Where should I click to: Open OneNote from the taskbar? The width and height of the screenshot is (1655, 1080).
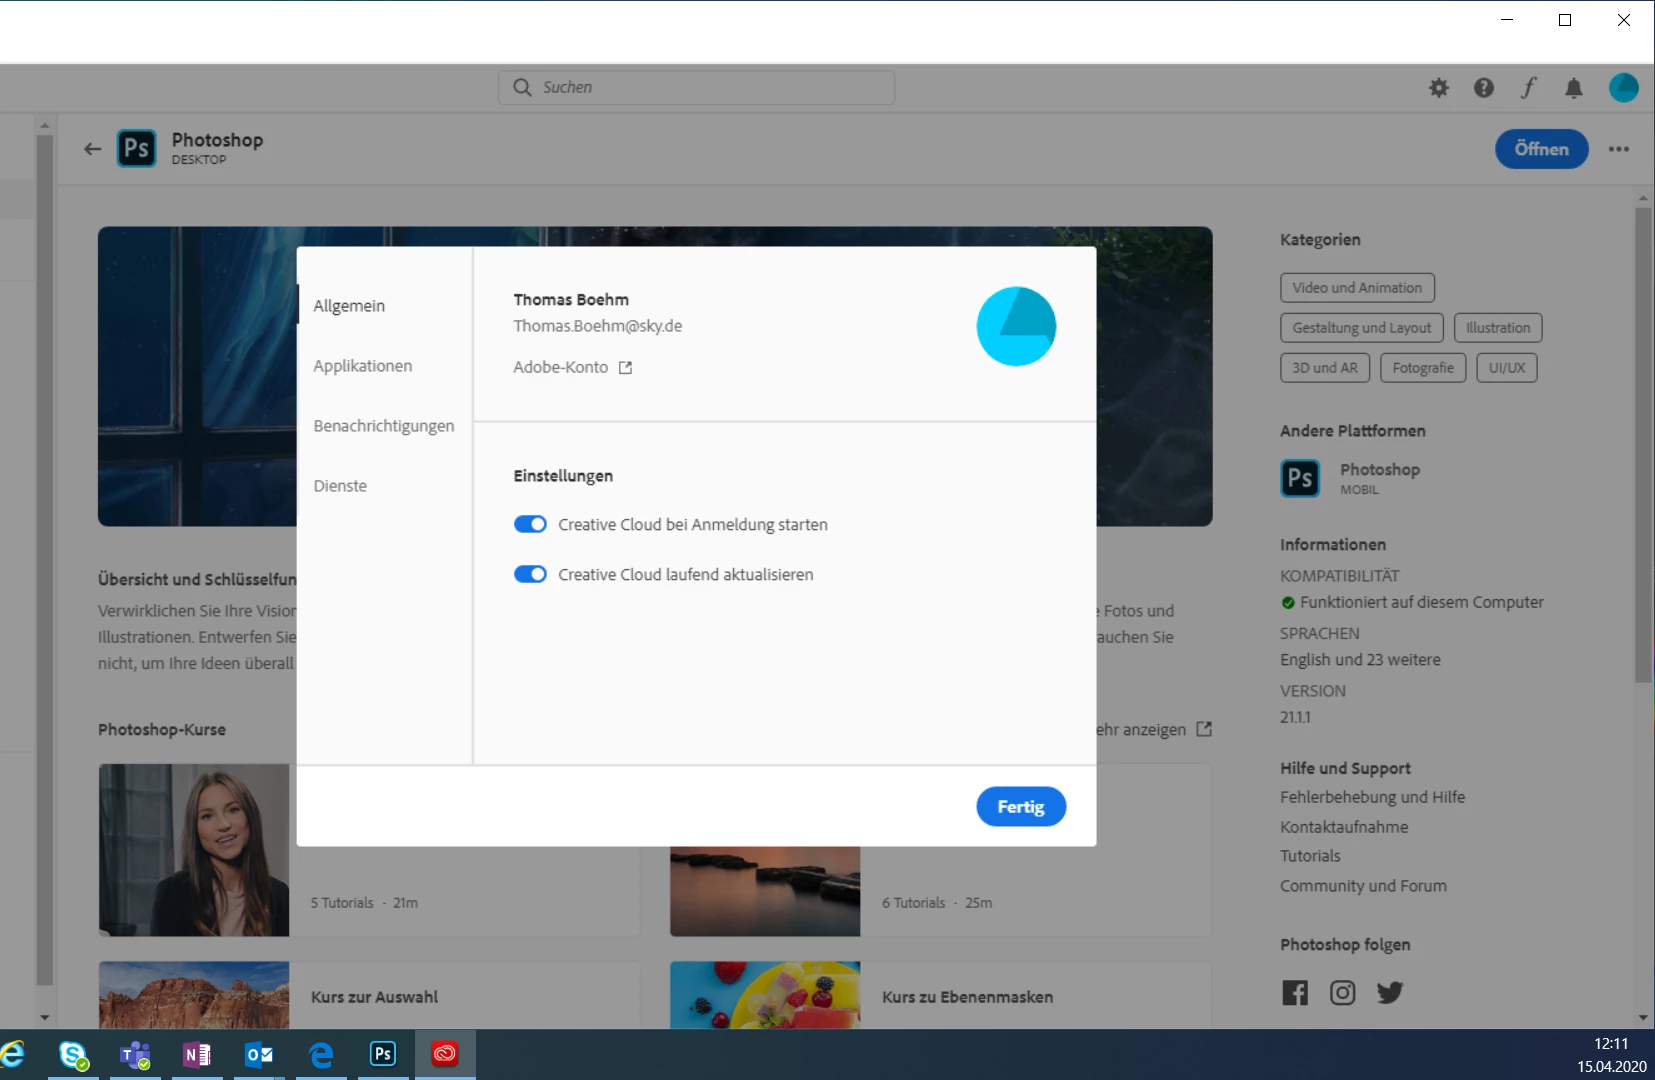[197, 1054]
